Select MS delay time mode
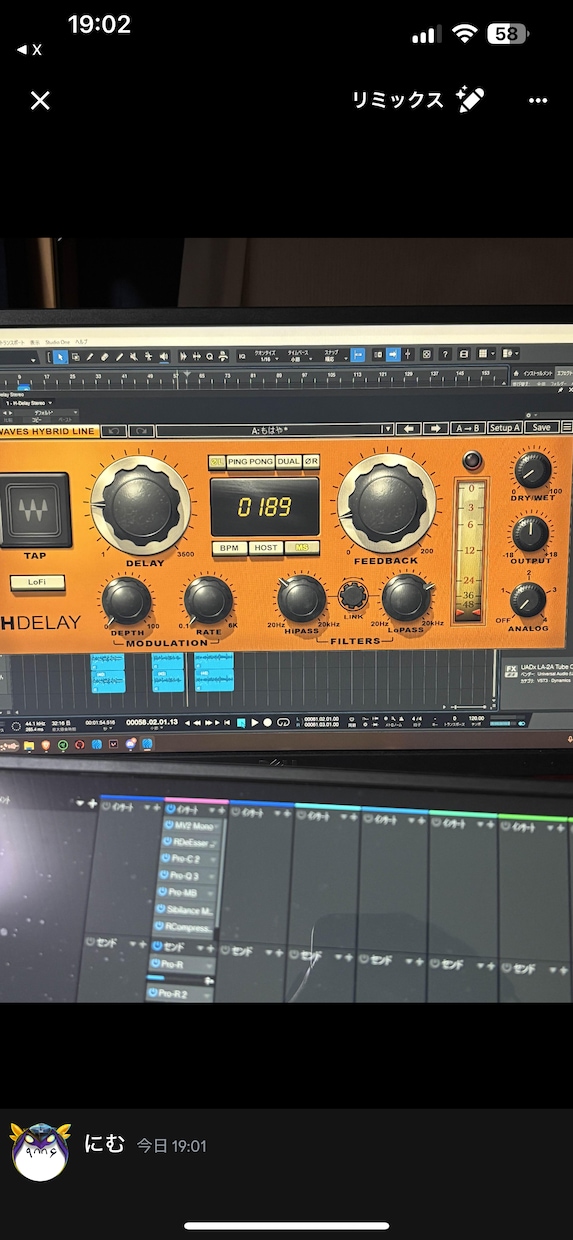The image size is (573, 1240). (302, 547)
